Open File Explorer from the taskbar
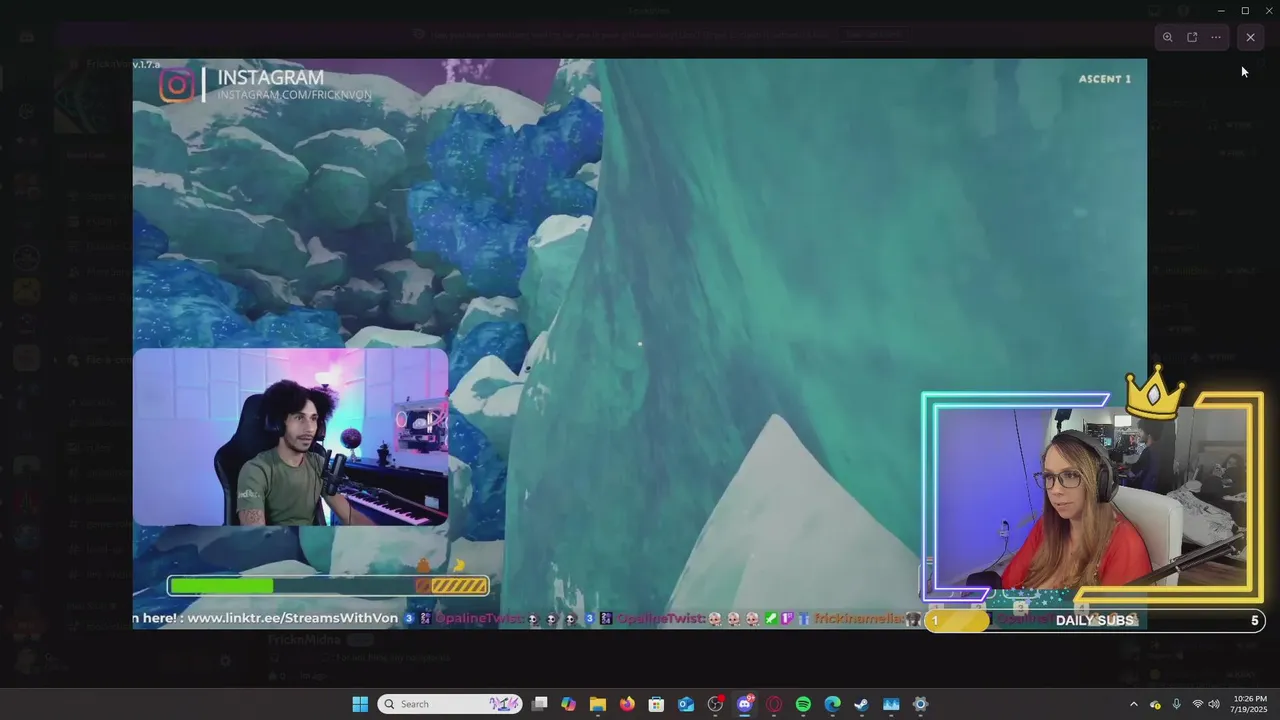Image resolution: width=1280 pixels, height=720 pixels. coord(598,704)
